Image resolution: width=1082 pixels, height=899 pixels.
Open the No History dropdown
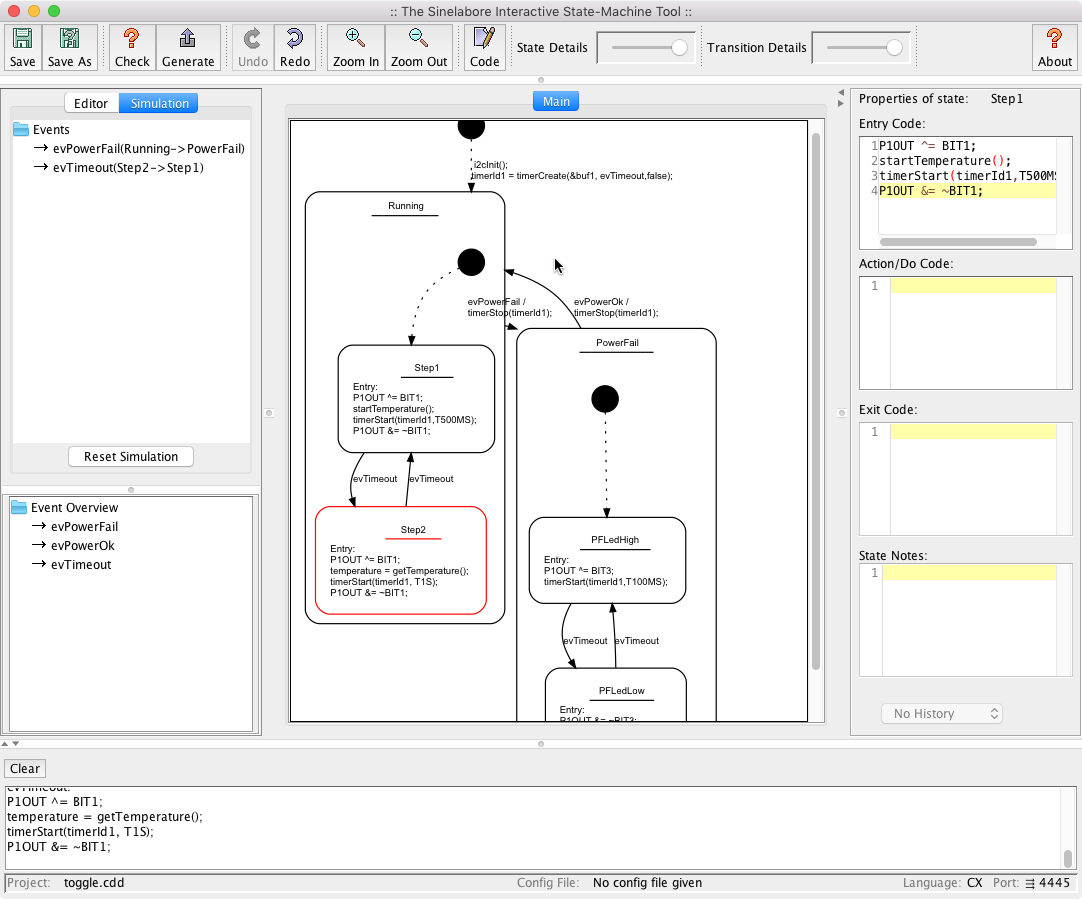pyautogui.click(x=941, y=713)
